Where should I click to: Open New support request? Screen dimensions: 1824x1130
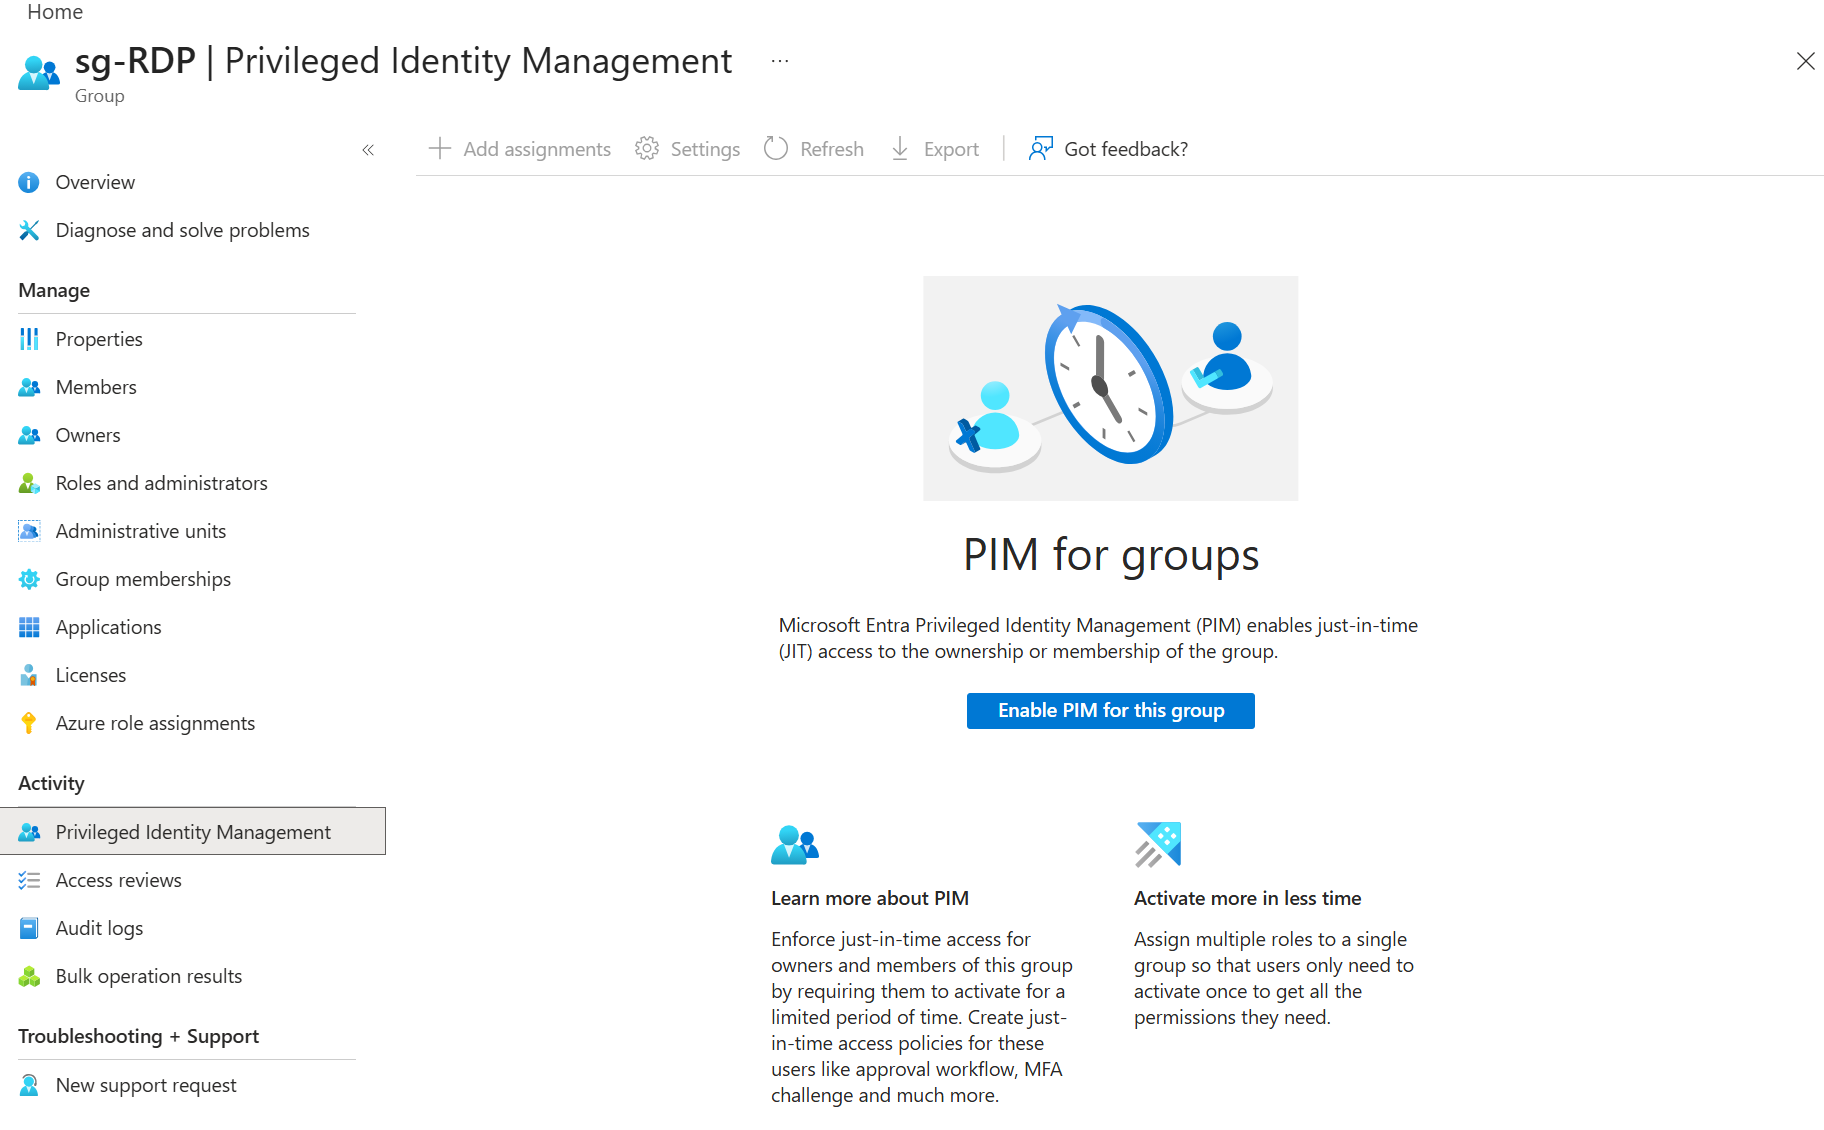point(146,1085)
